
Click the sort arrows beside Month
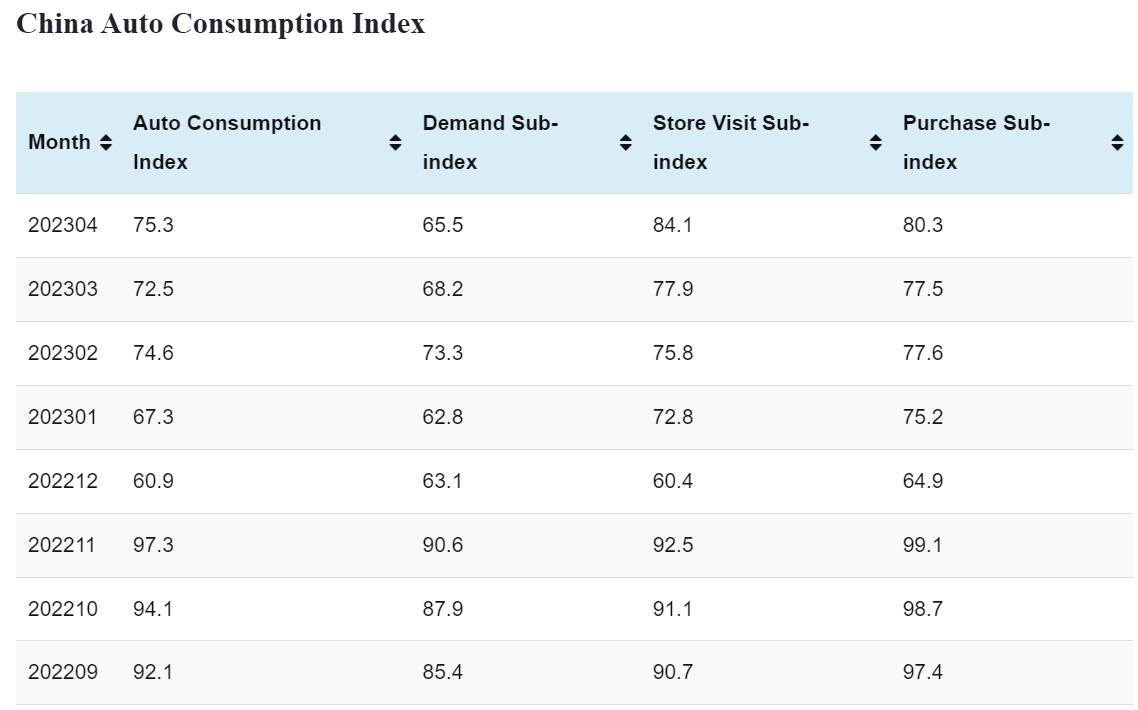point(106,143)
